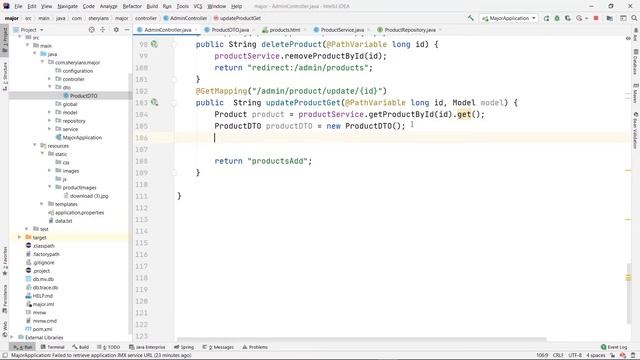
Task: Hide the Project tool window
Action: tap(127, 30)
